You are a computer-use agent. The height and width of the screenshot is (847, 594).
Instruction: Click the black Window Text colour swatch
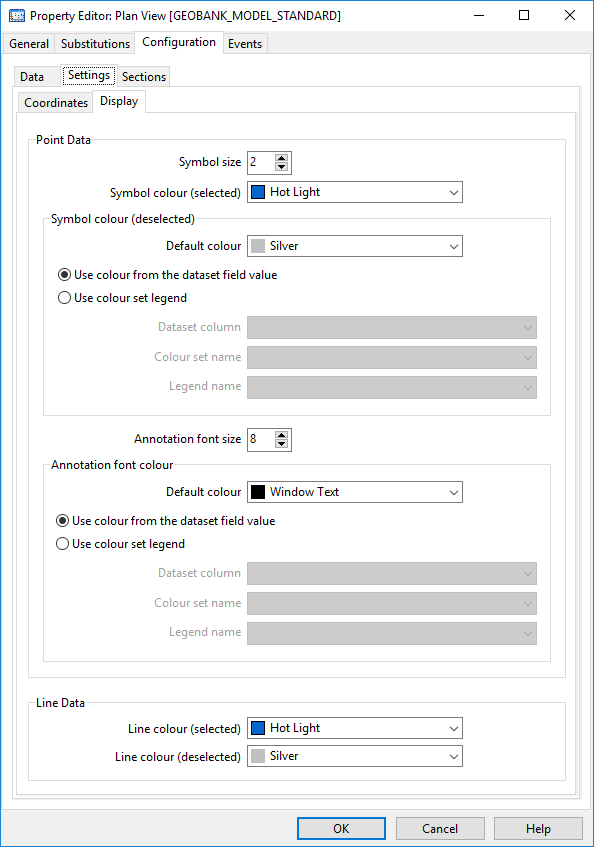[258, 492]
